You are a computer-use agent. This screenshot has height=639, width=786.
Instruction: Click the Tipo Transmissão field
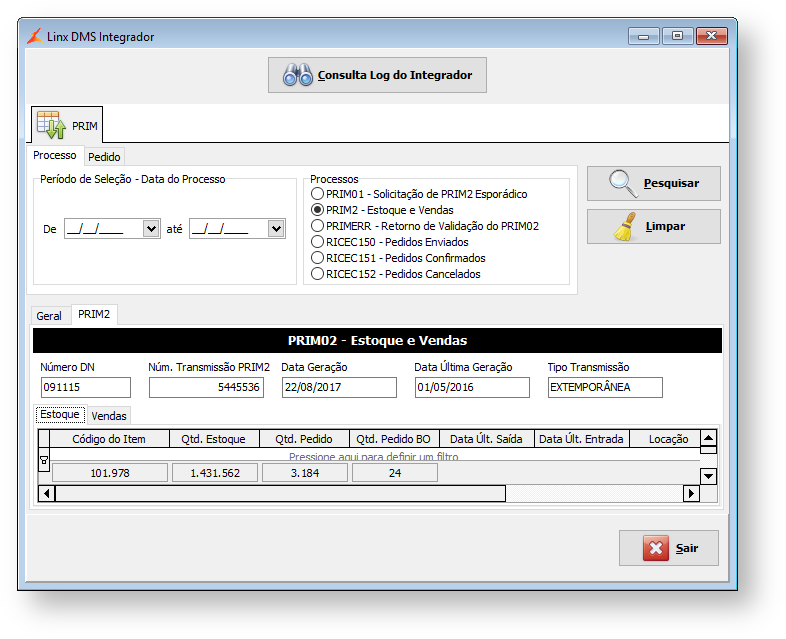(x=605, y=387)
